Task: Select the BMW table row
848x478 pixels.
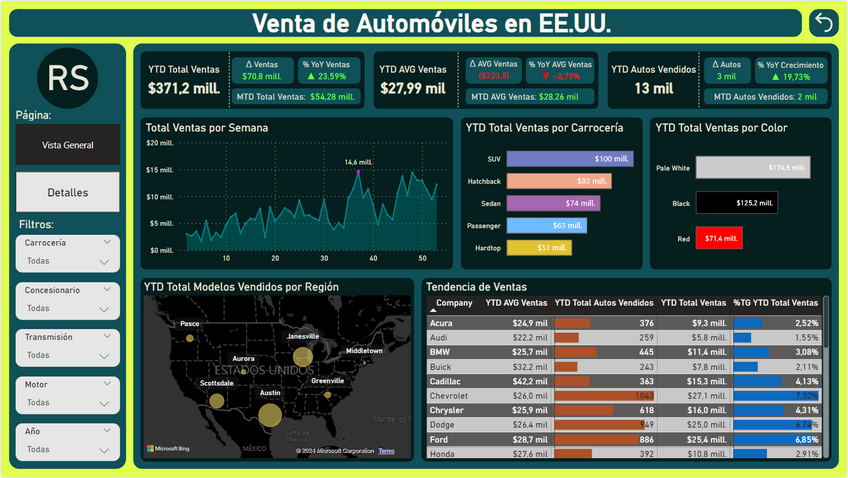Action: (624, 352)
